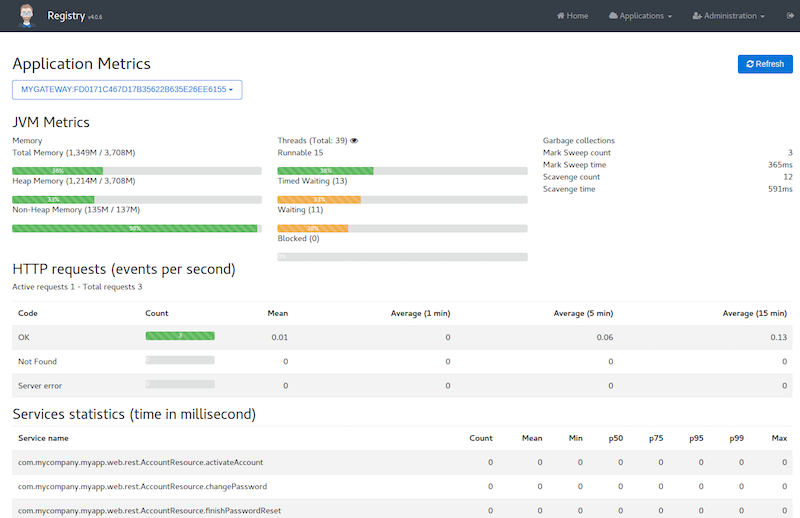Open the MYGATEWAY instance selector

coord(127,90)
